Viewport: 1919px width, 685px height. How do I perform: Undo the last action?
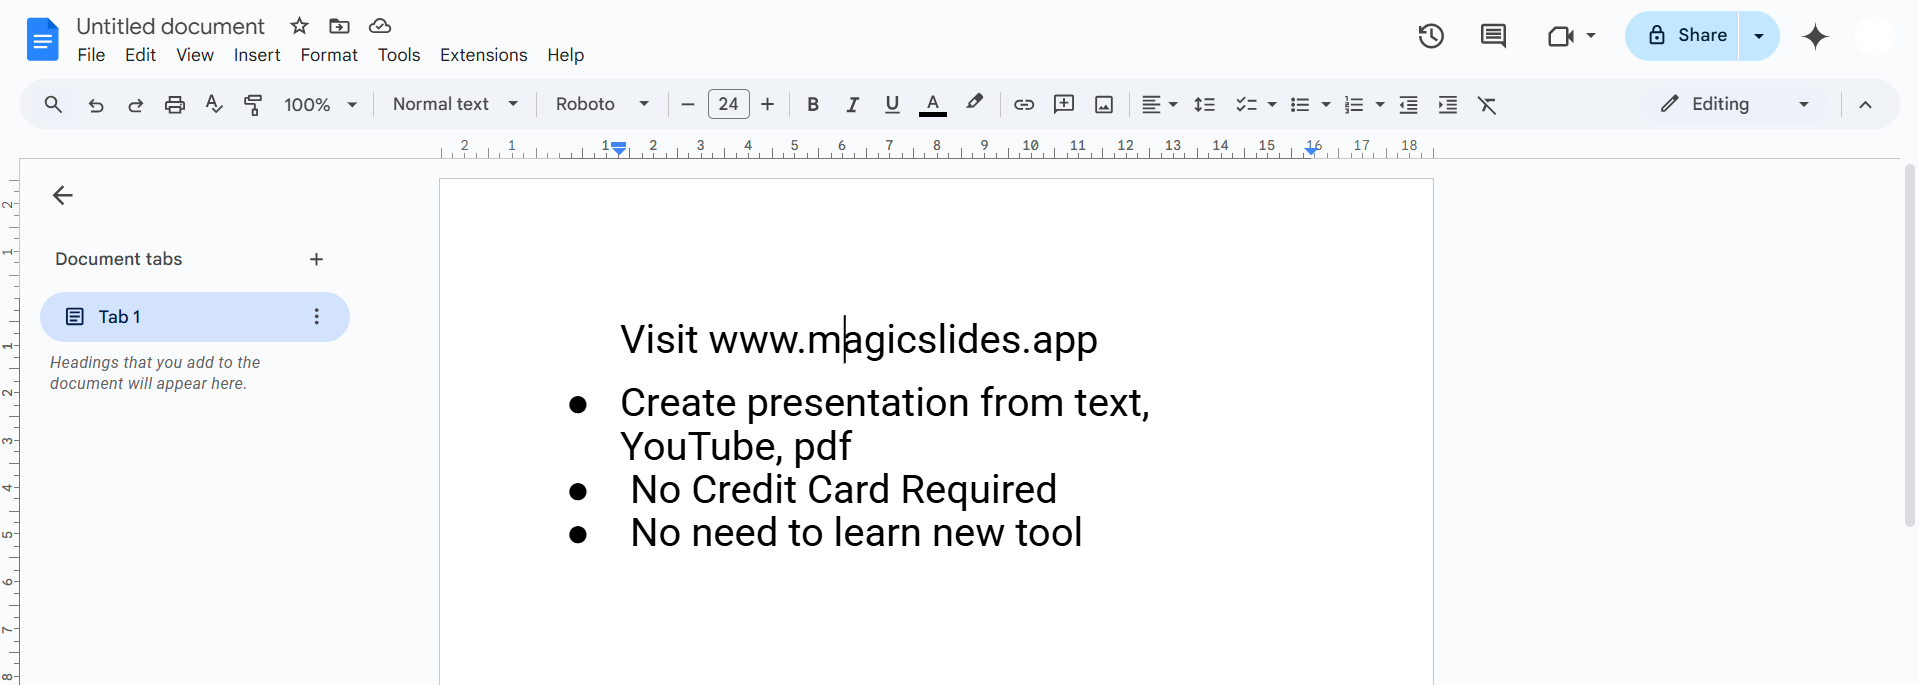pos(96,104)
